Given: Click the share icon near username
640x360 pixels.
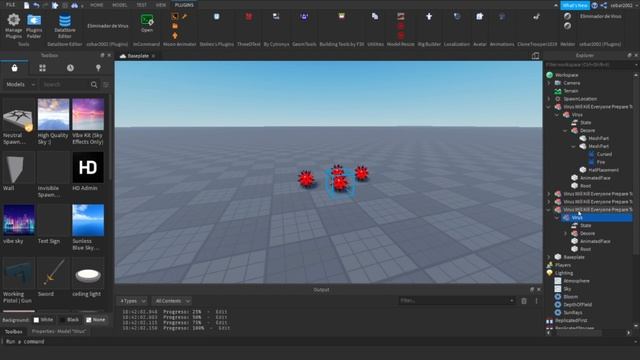Looking at the screenshot, I should [604, 5].
